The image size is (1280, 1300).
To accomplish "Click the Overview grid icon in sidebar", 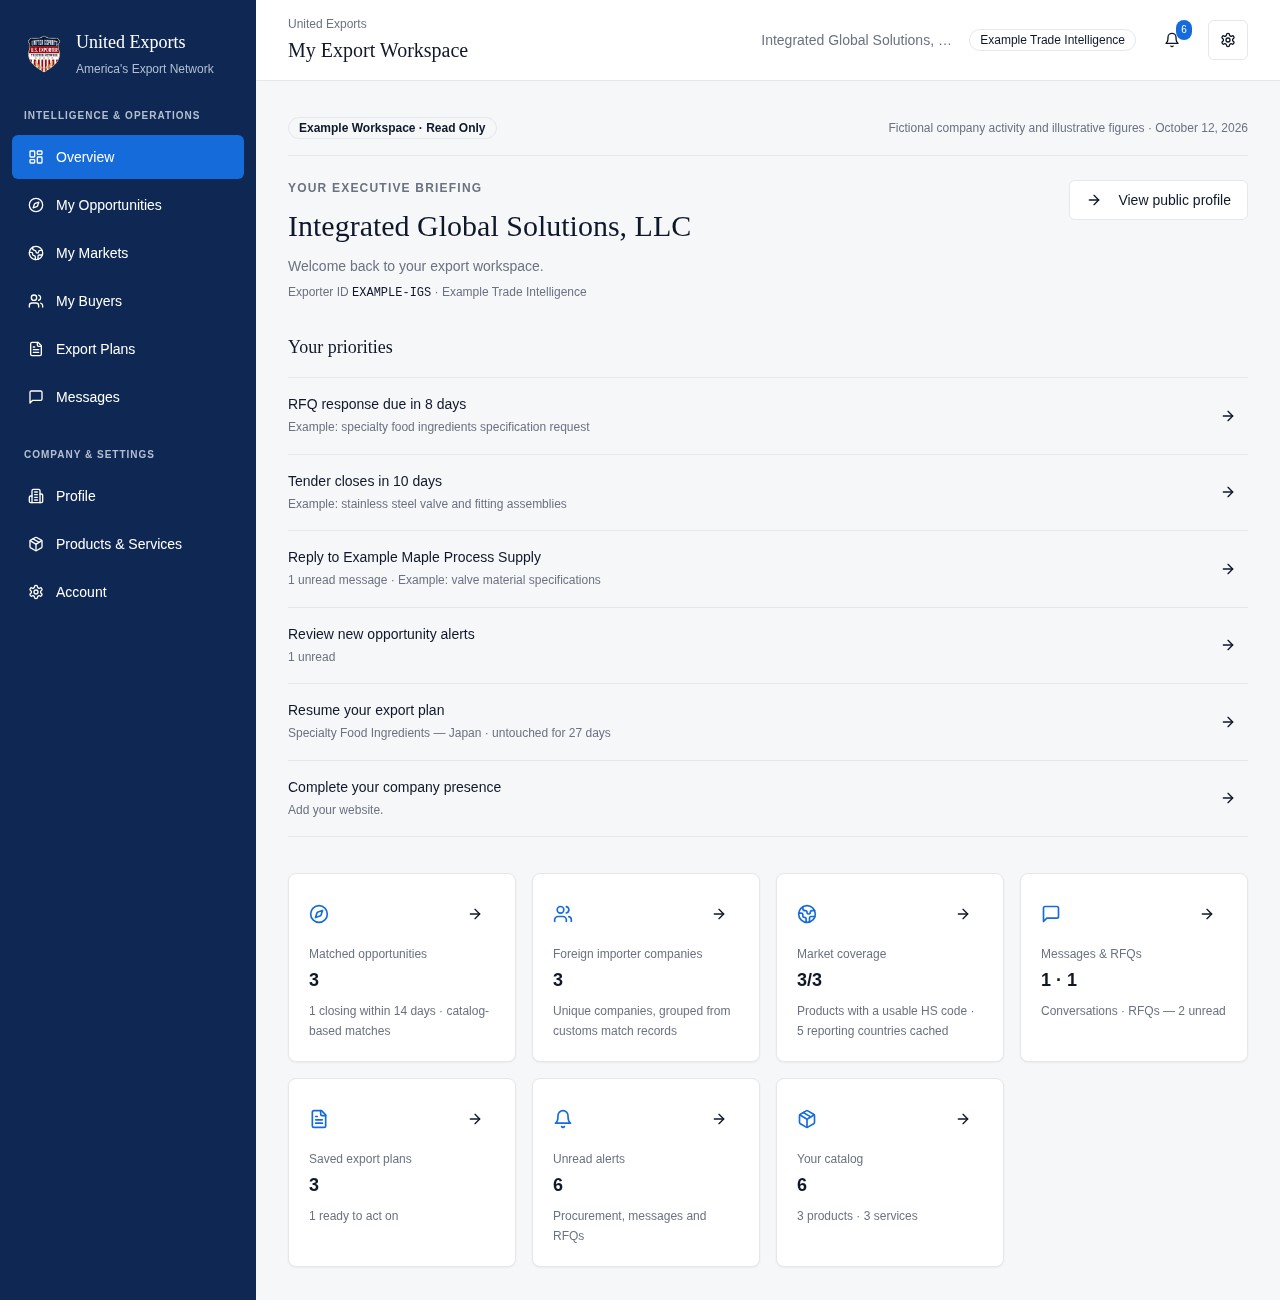I will (36, 157).
